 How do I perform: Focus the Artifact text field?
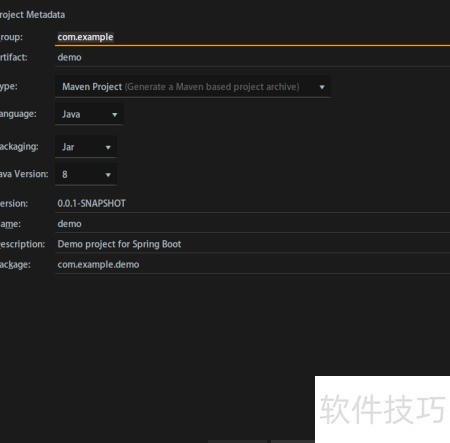[x=252, y=57]
